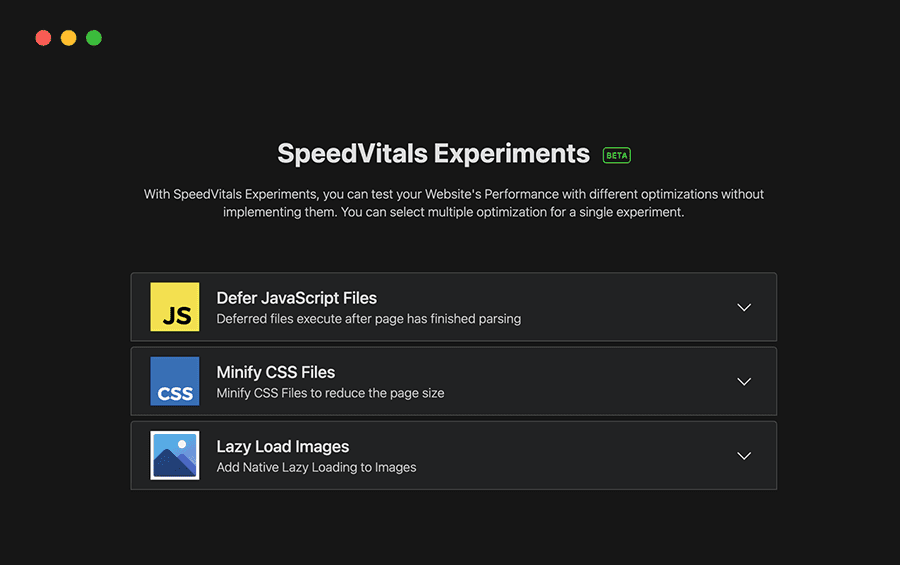Viewport: 900px width, 565px height.
Task: Click the 'implementing them. You can select' line
Action: [x=453, y=212]
